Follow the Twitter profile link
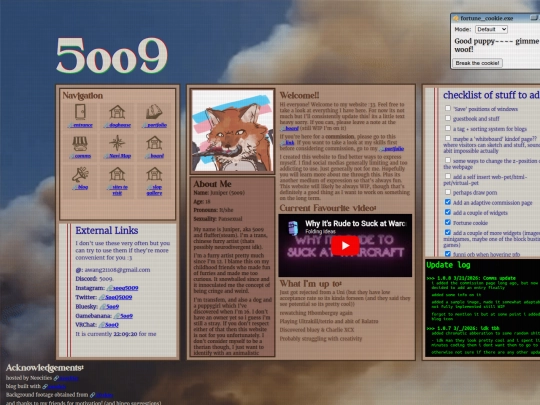 pyautogui.click(x=115, y=297)
